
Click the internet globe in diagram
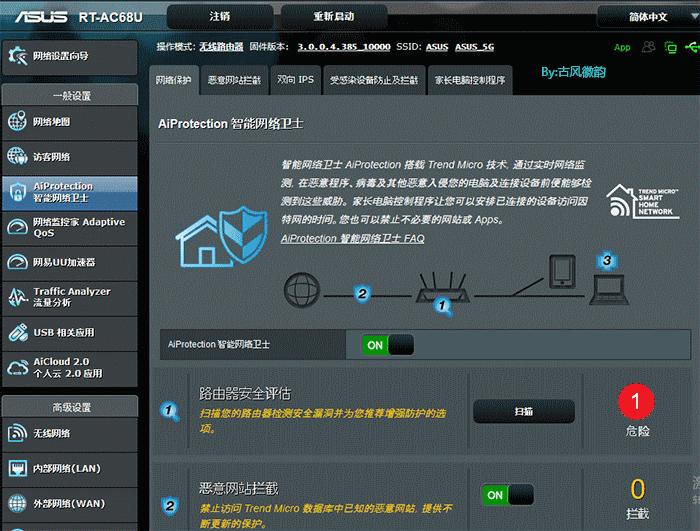(x=302, y=290)
